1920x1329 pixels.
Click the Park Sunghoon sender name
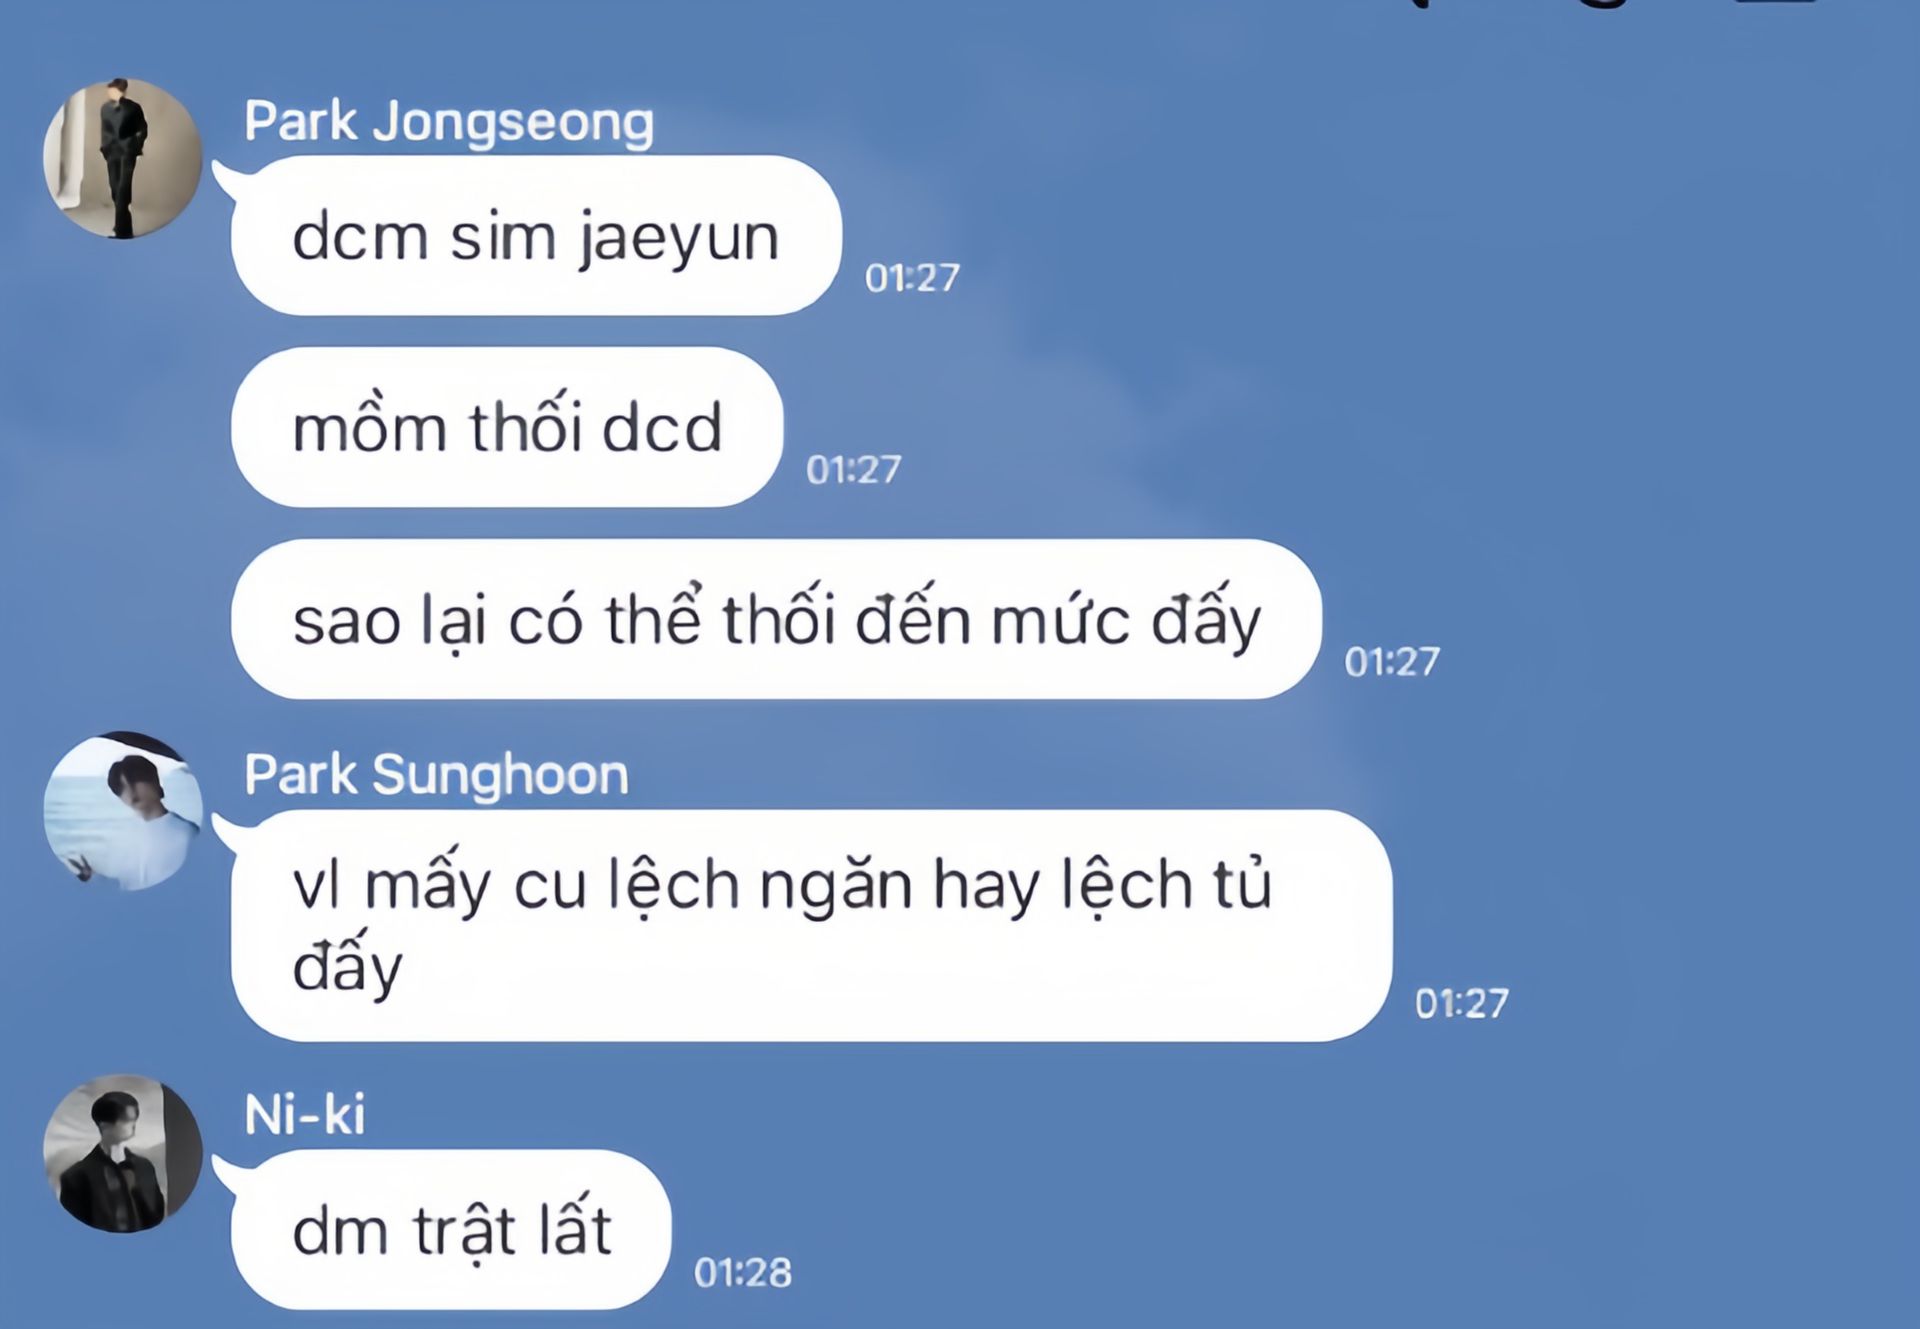[436, 775]
